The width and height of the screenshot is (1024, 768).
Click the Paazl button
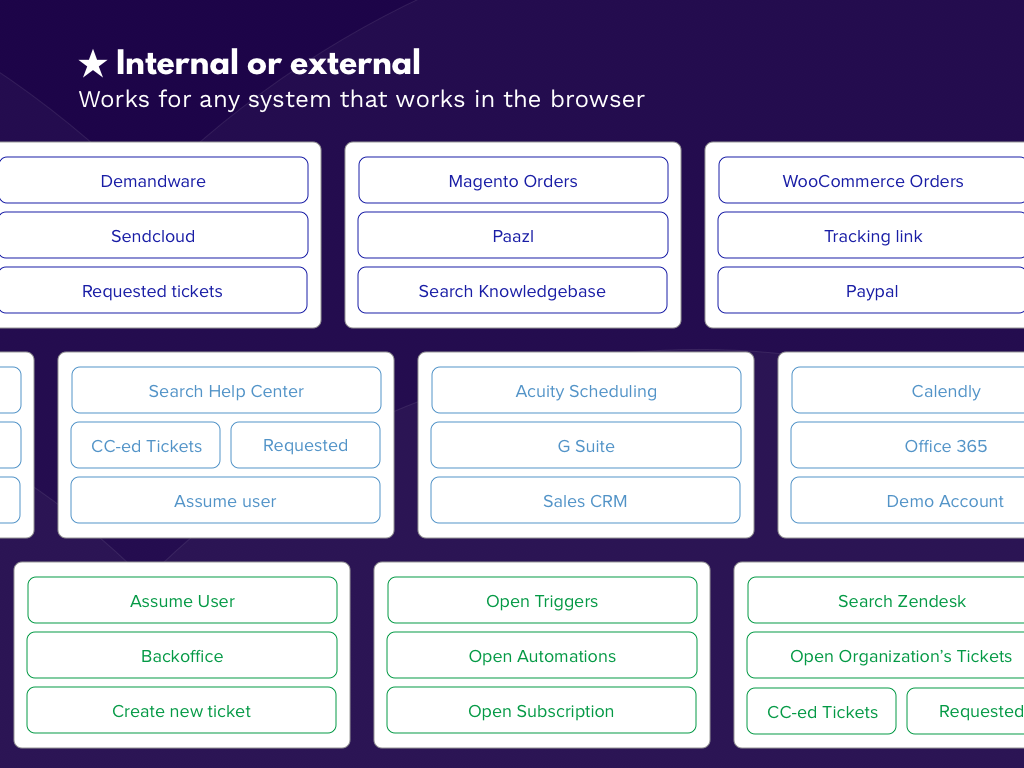point(513,236)
